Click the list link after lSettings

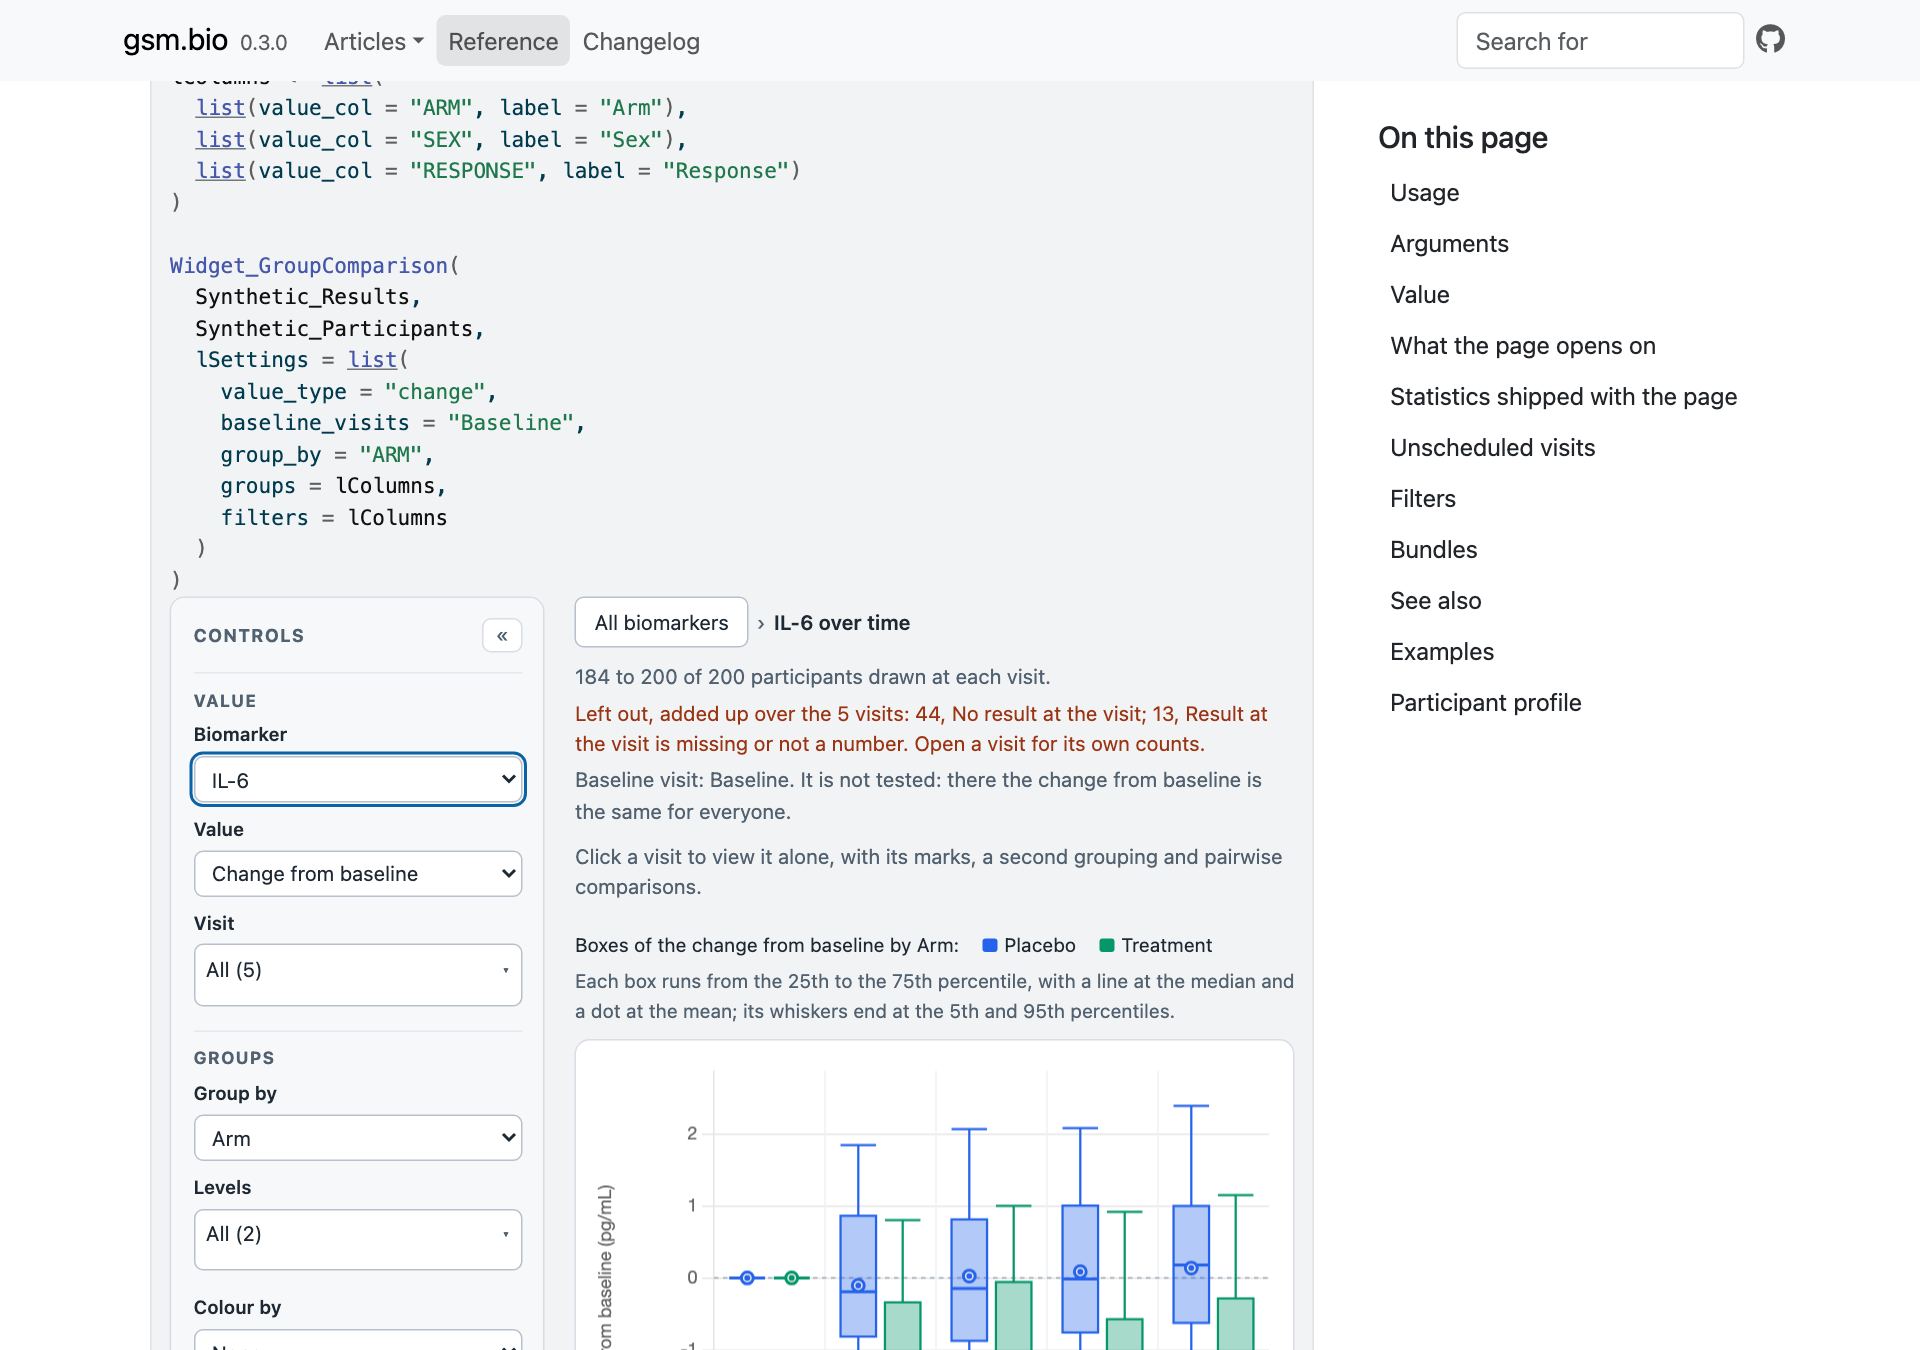click(372, 360)
